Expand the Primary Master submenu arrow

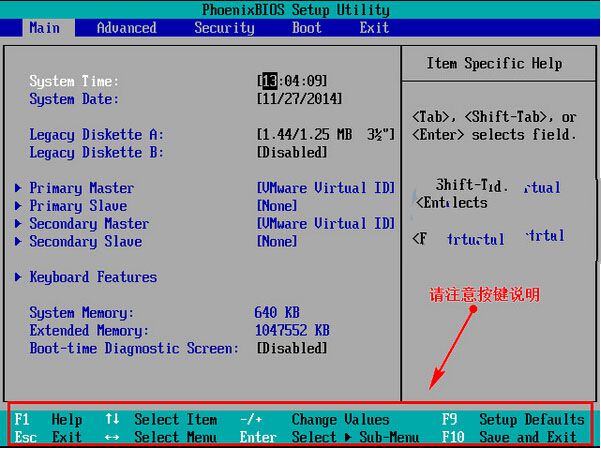point(18,188)
